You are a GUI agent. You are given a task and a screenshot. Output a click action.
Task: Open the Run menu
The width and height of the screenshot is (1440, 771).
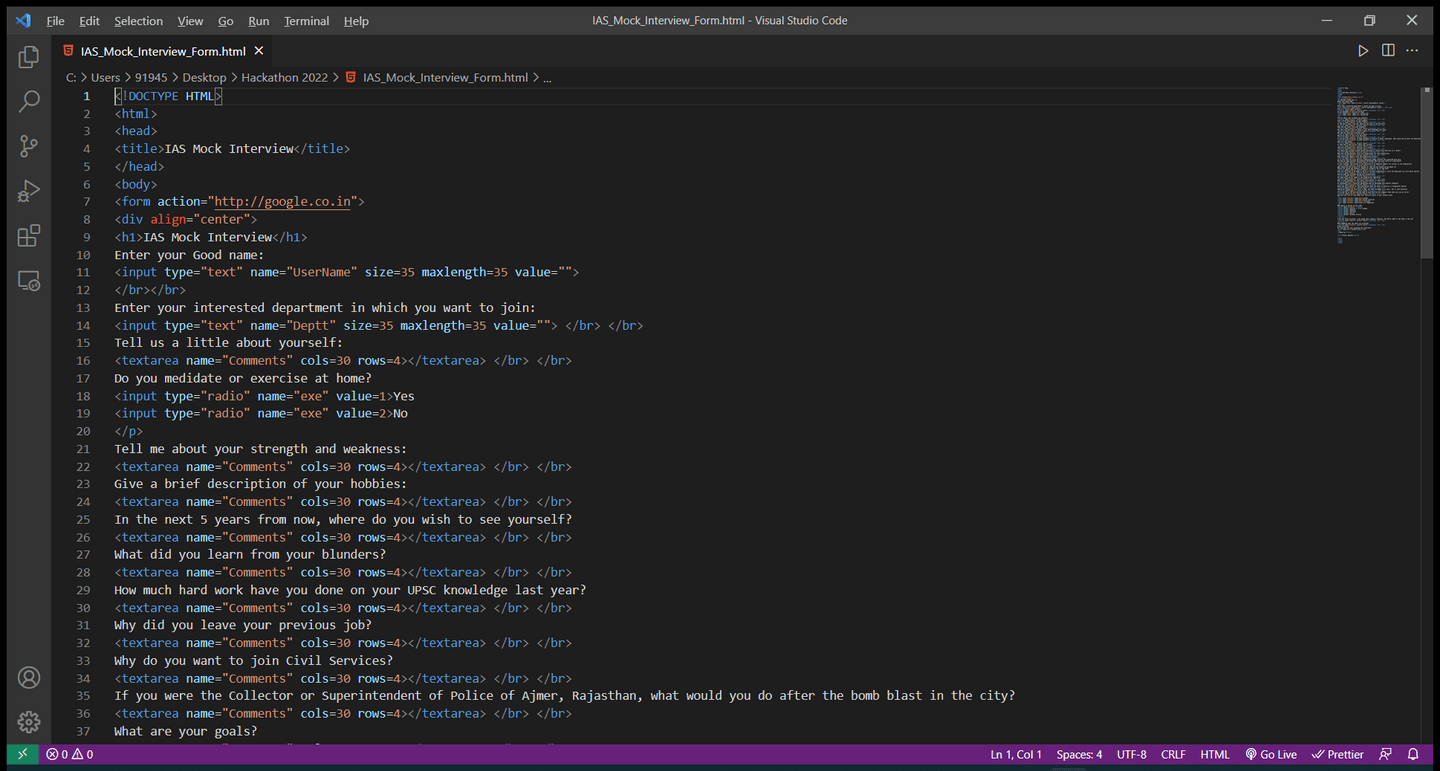(x=259, y=21)
